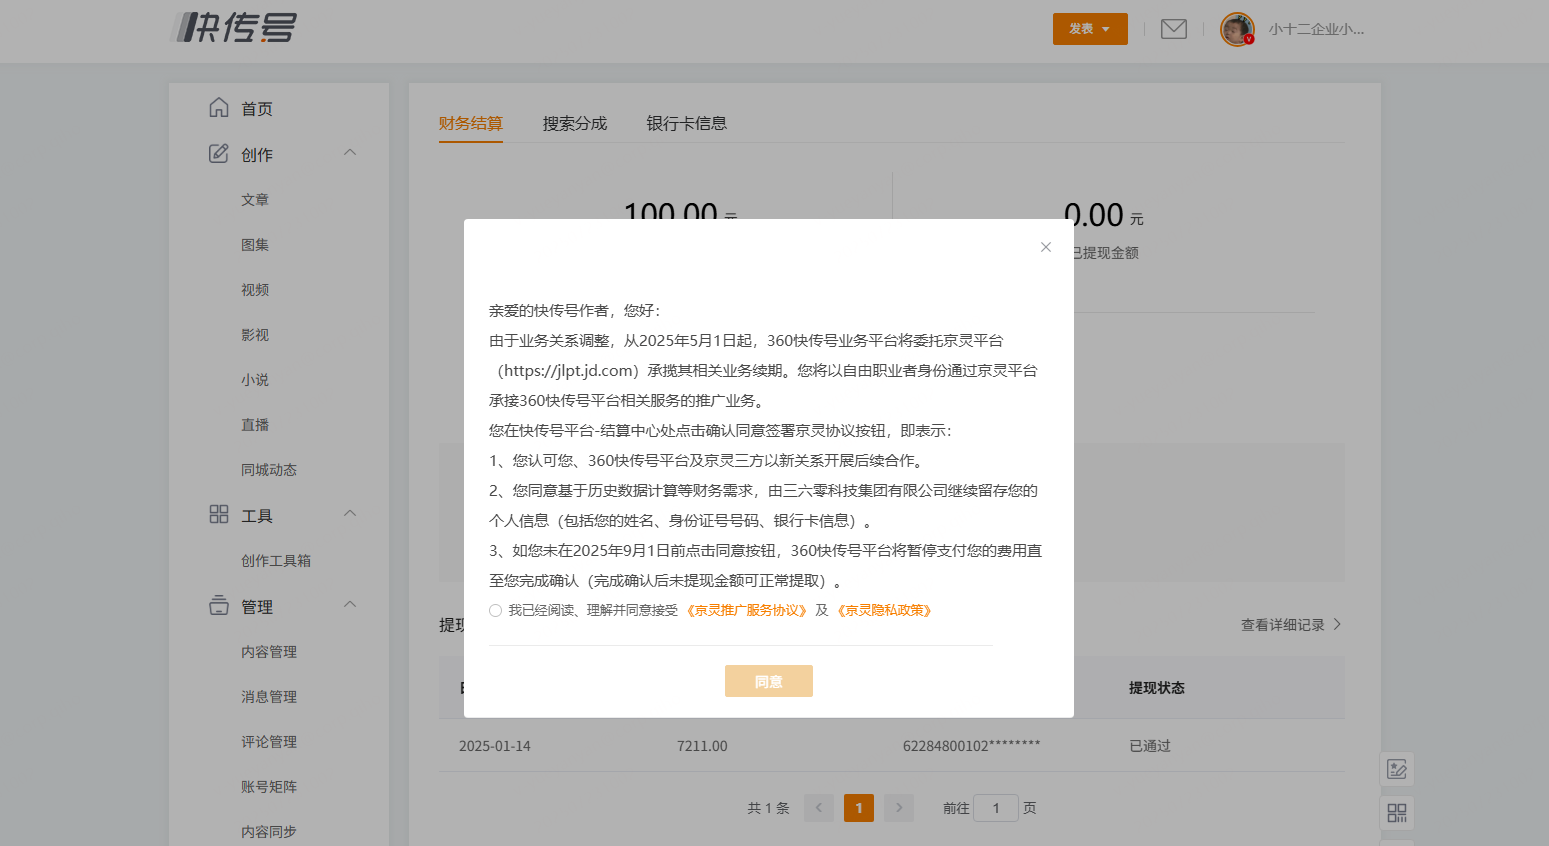Open 内容同步 in sidebar
The height and width of the screenshot is (846, 1549).
pos(269,832)
